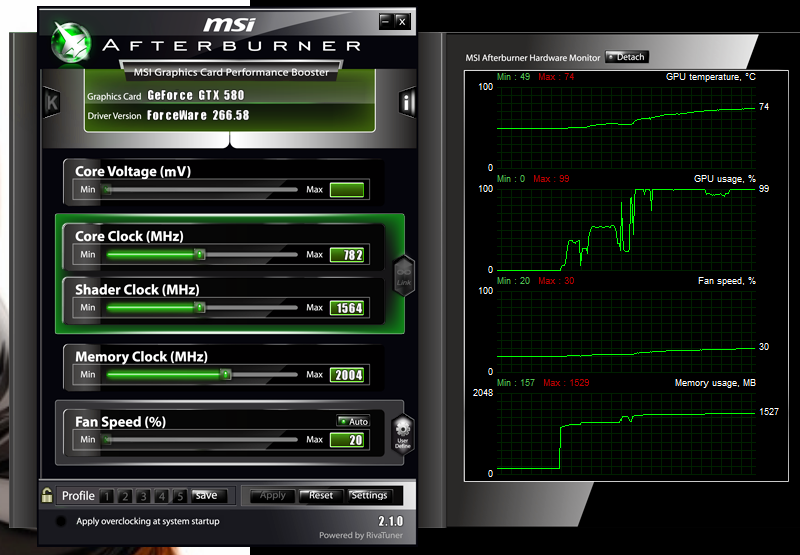Detach the Hardware Monitor panel
The width and height of the screenshot is (800, 555).
(x=627, y=57)
